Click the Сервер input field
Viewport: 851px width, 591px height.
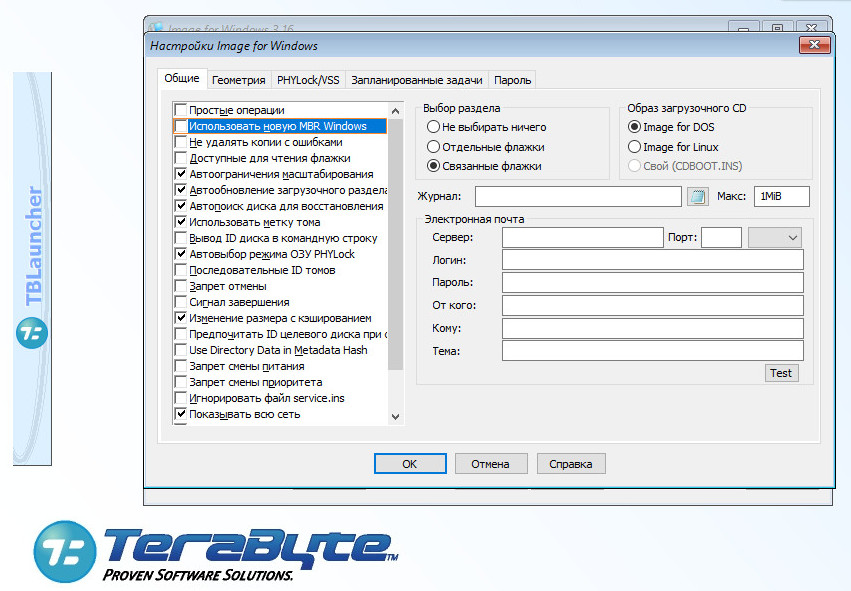582,238
